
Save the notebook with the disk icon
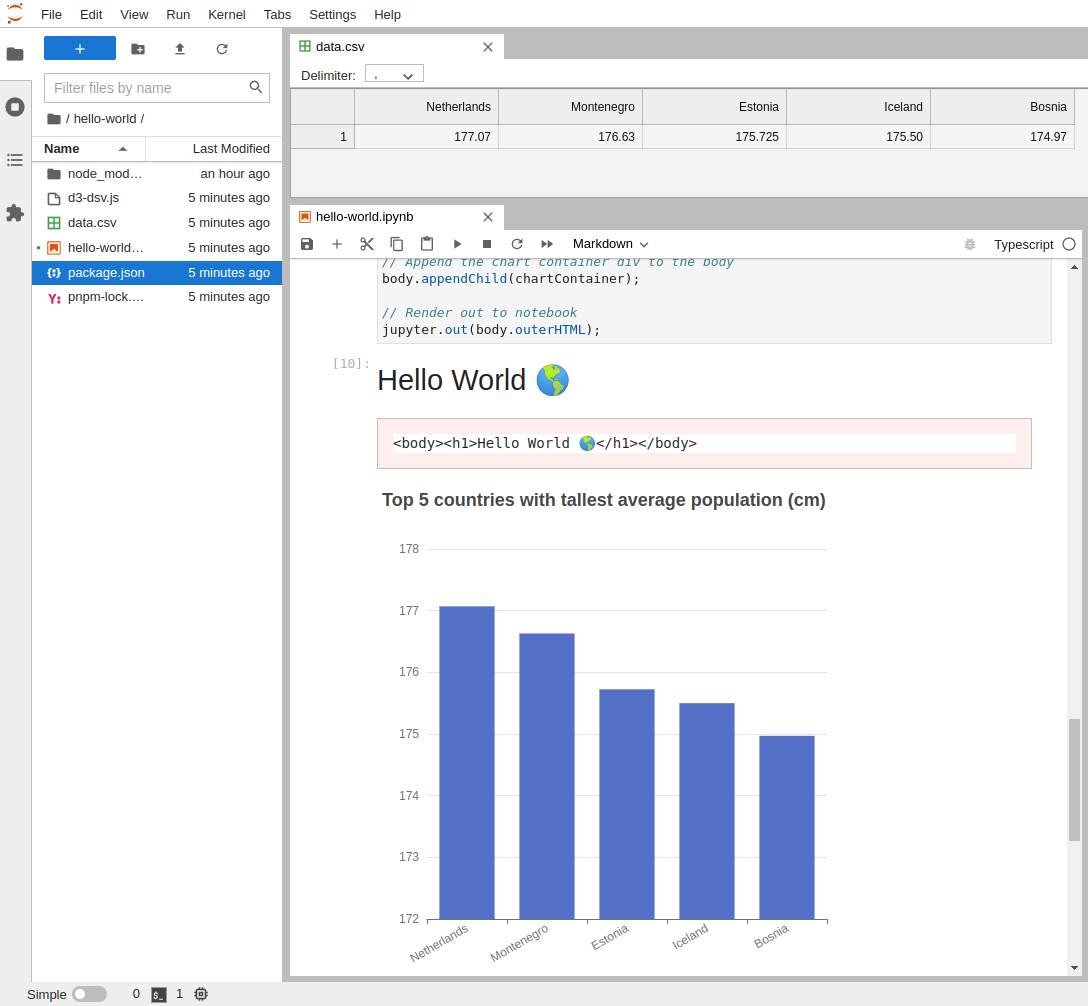point(307,244)
